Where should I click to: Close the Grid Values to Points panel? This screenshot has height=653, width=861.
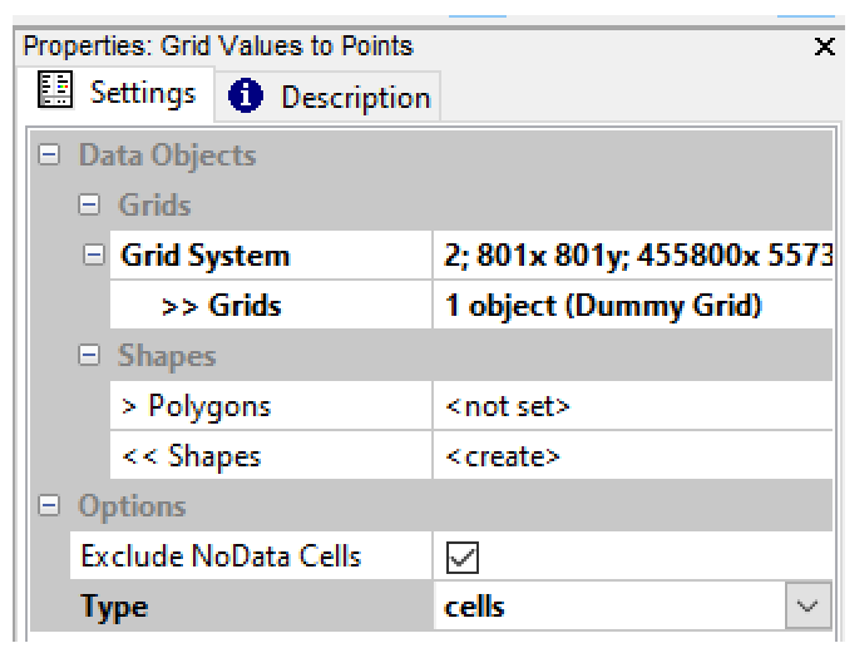pos(824,47)
